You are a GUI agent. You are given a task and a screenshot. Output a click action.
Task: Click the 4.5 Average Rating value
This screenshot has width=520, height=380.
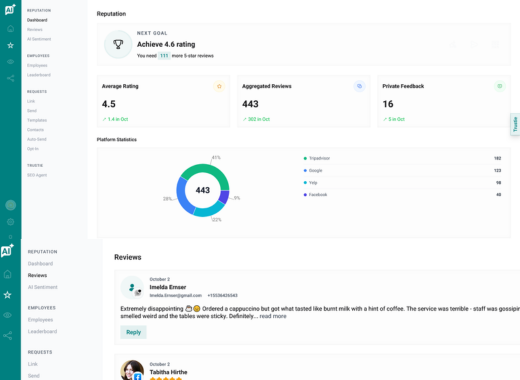coord(109,104)
